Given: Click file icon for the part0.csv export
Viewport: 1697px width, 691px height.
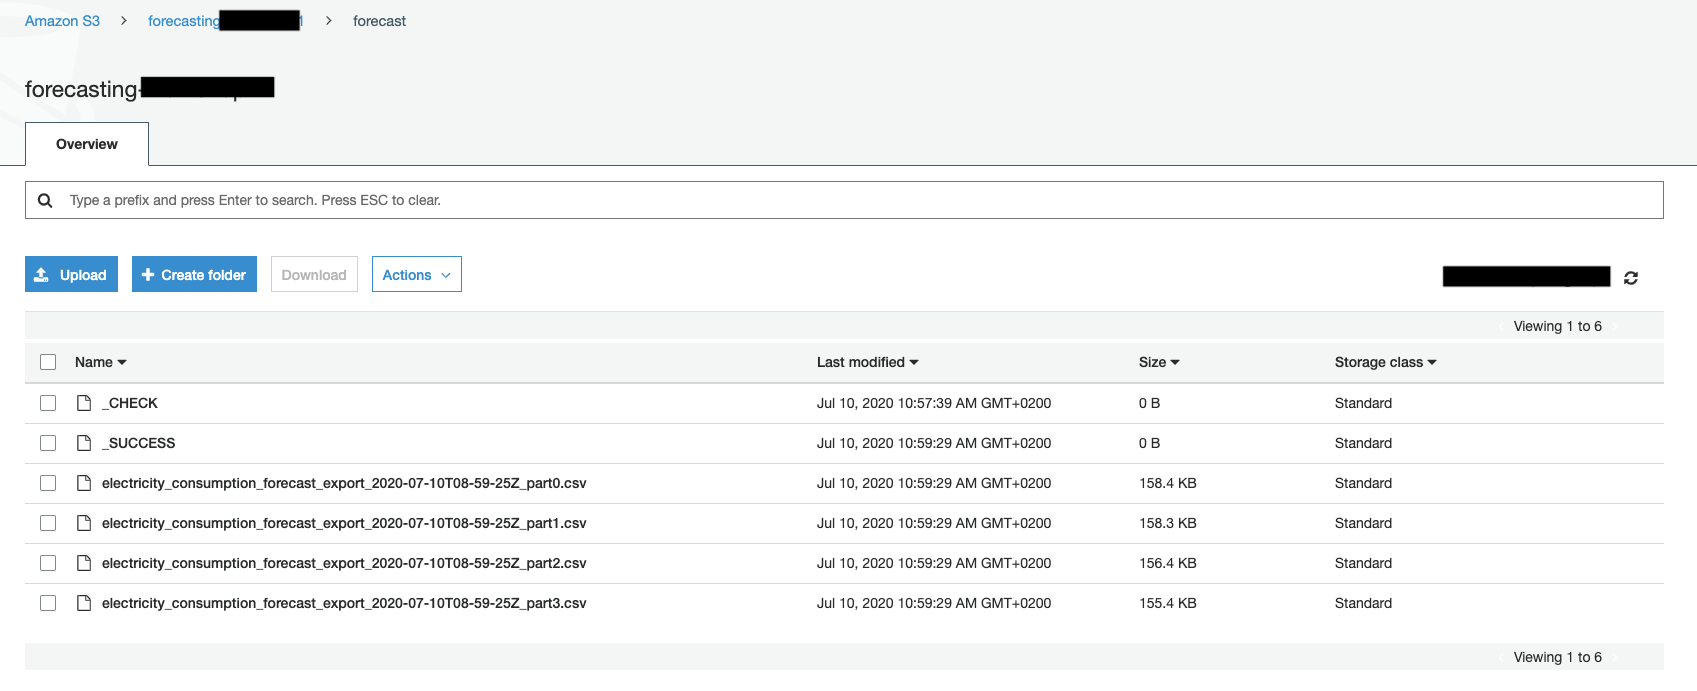Looking at the screenshot, I should tap(85, 483).
